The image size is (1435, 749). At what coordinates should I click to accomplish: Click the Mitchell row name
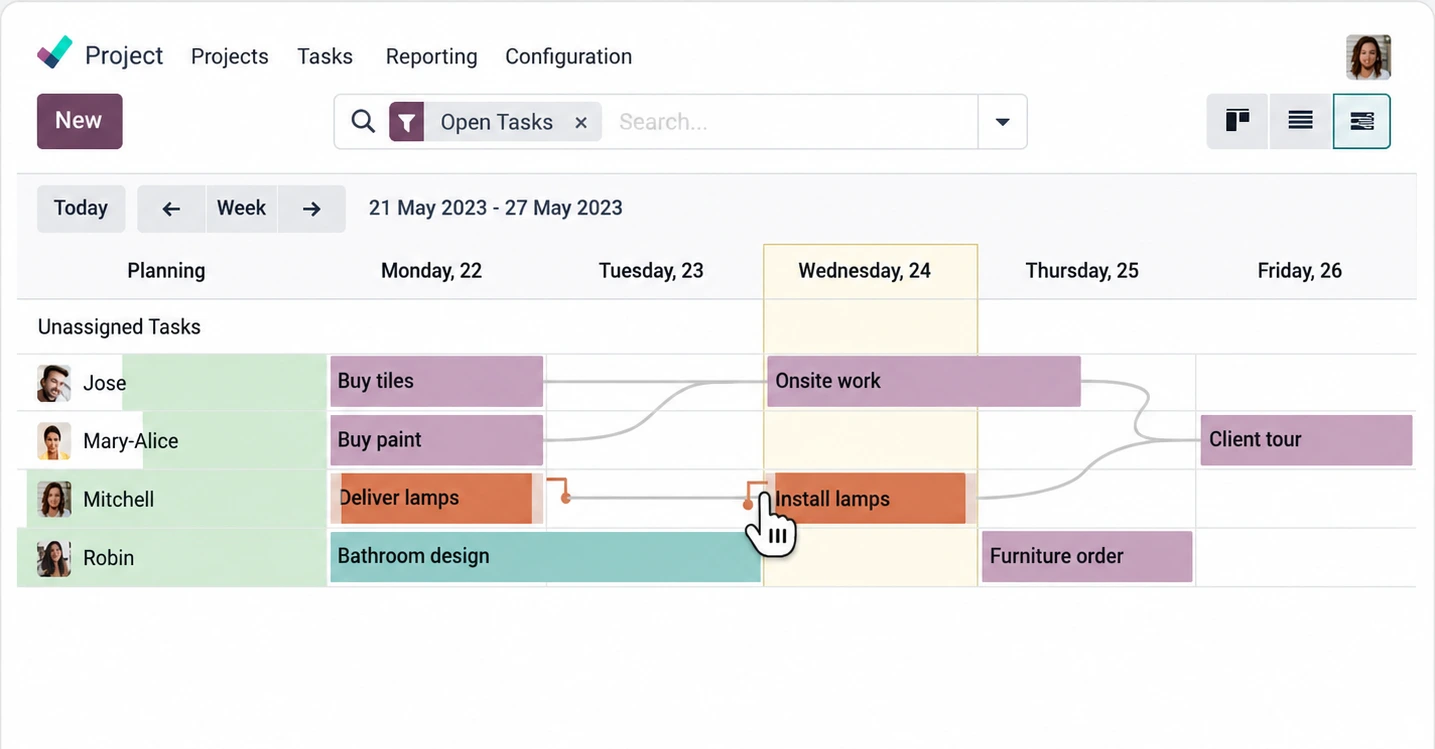pos(118,499)
